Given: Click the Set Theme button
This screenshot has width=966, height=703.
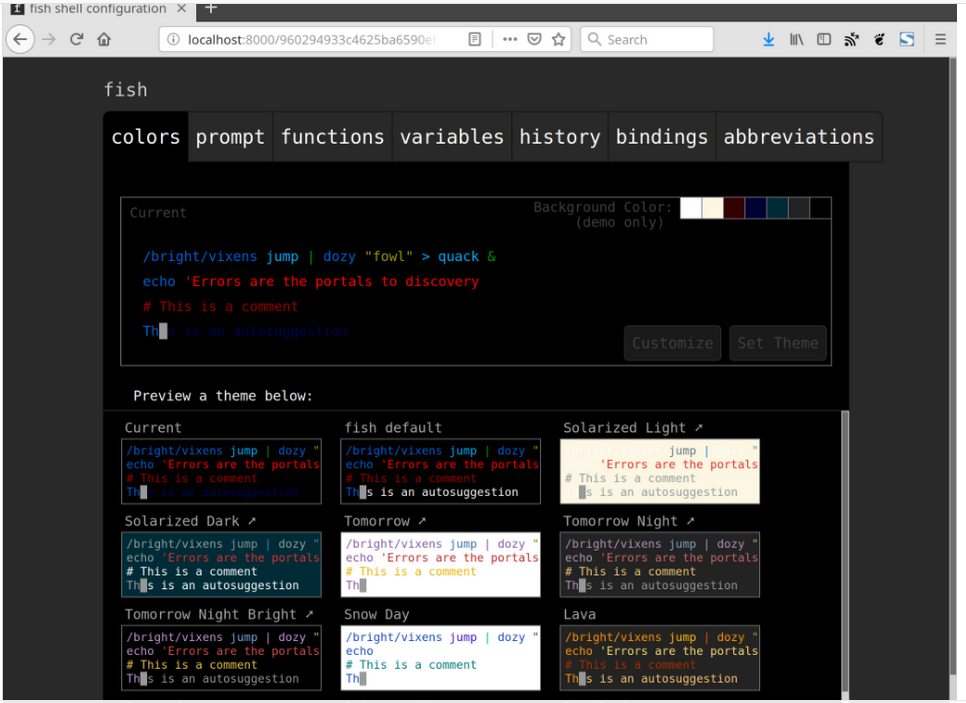Looking at the screenshot, I should [778, 343].
